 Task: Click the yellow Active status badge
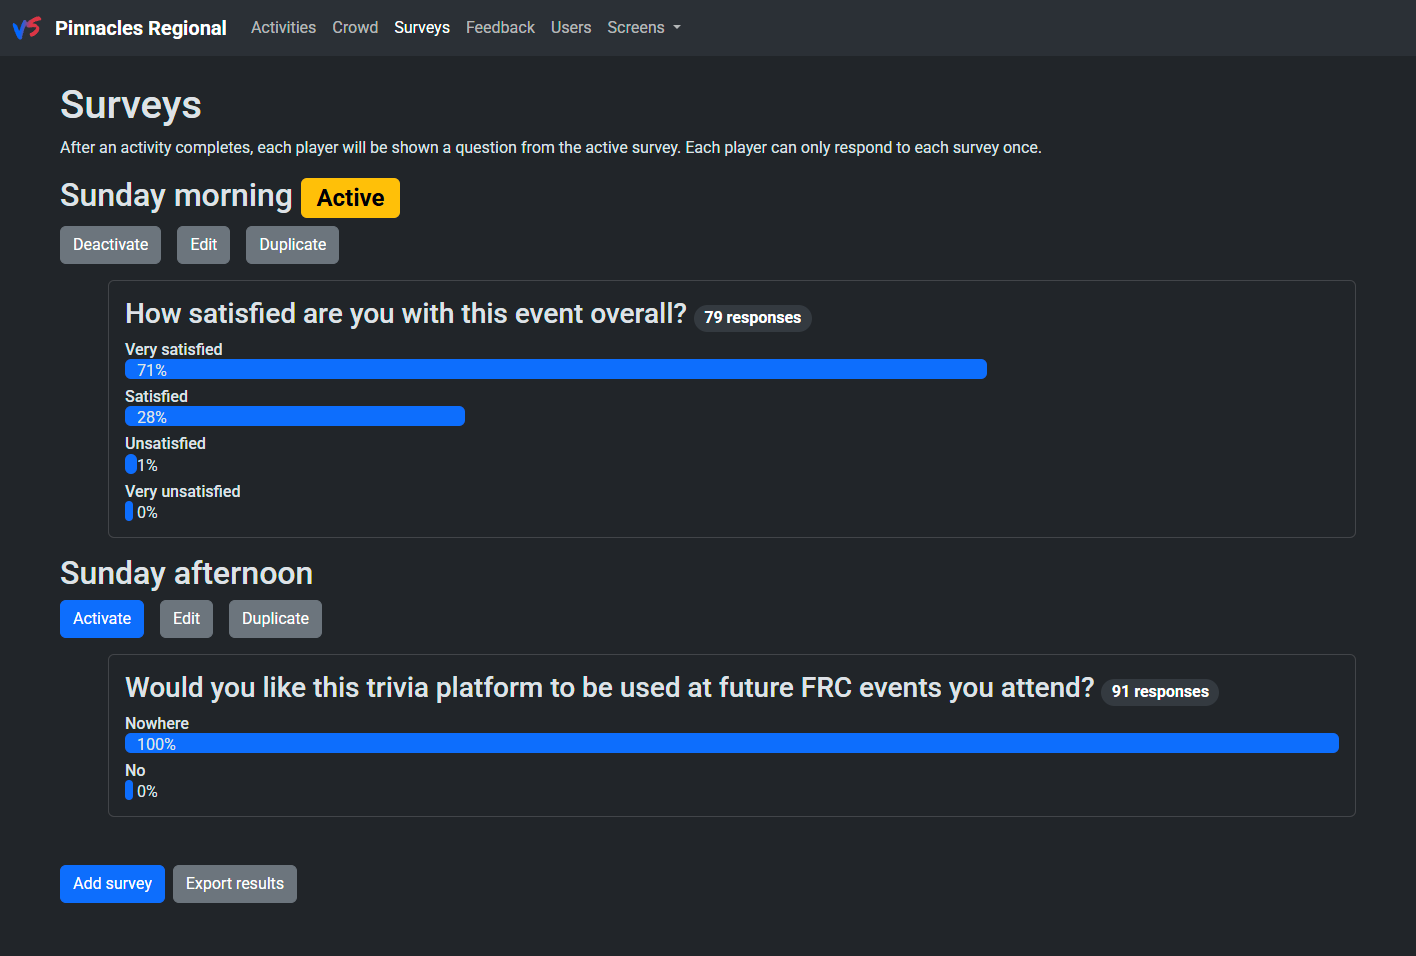coord(350,198)
